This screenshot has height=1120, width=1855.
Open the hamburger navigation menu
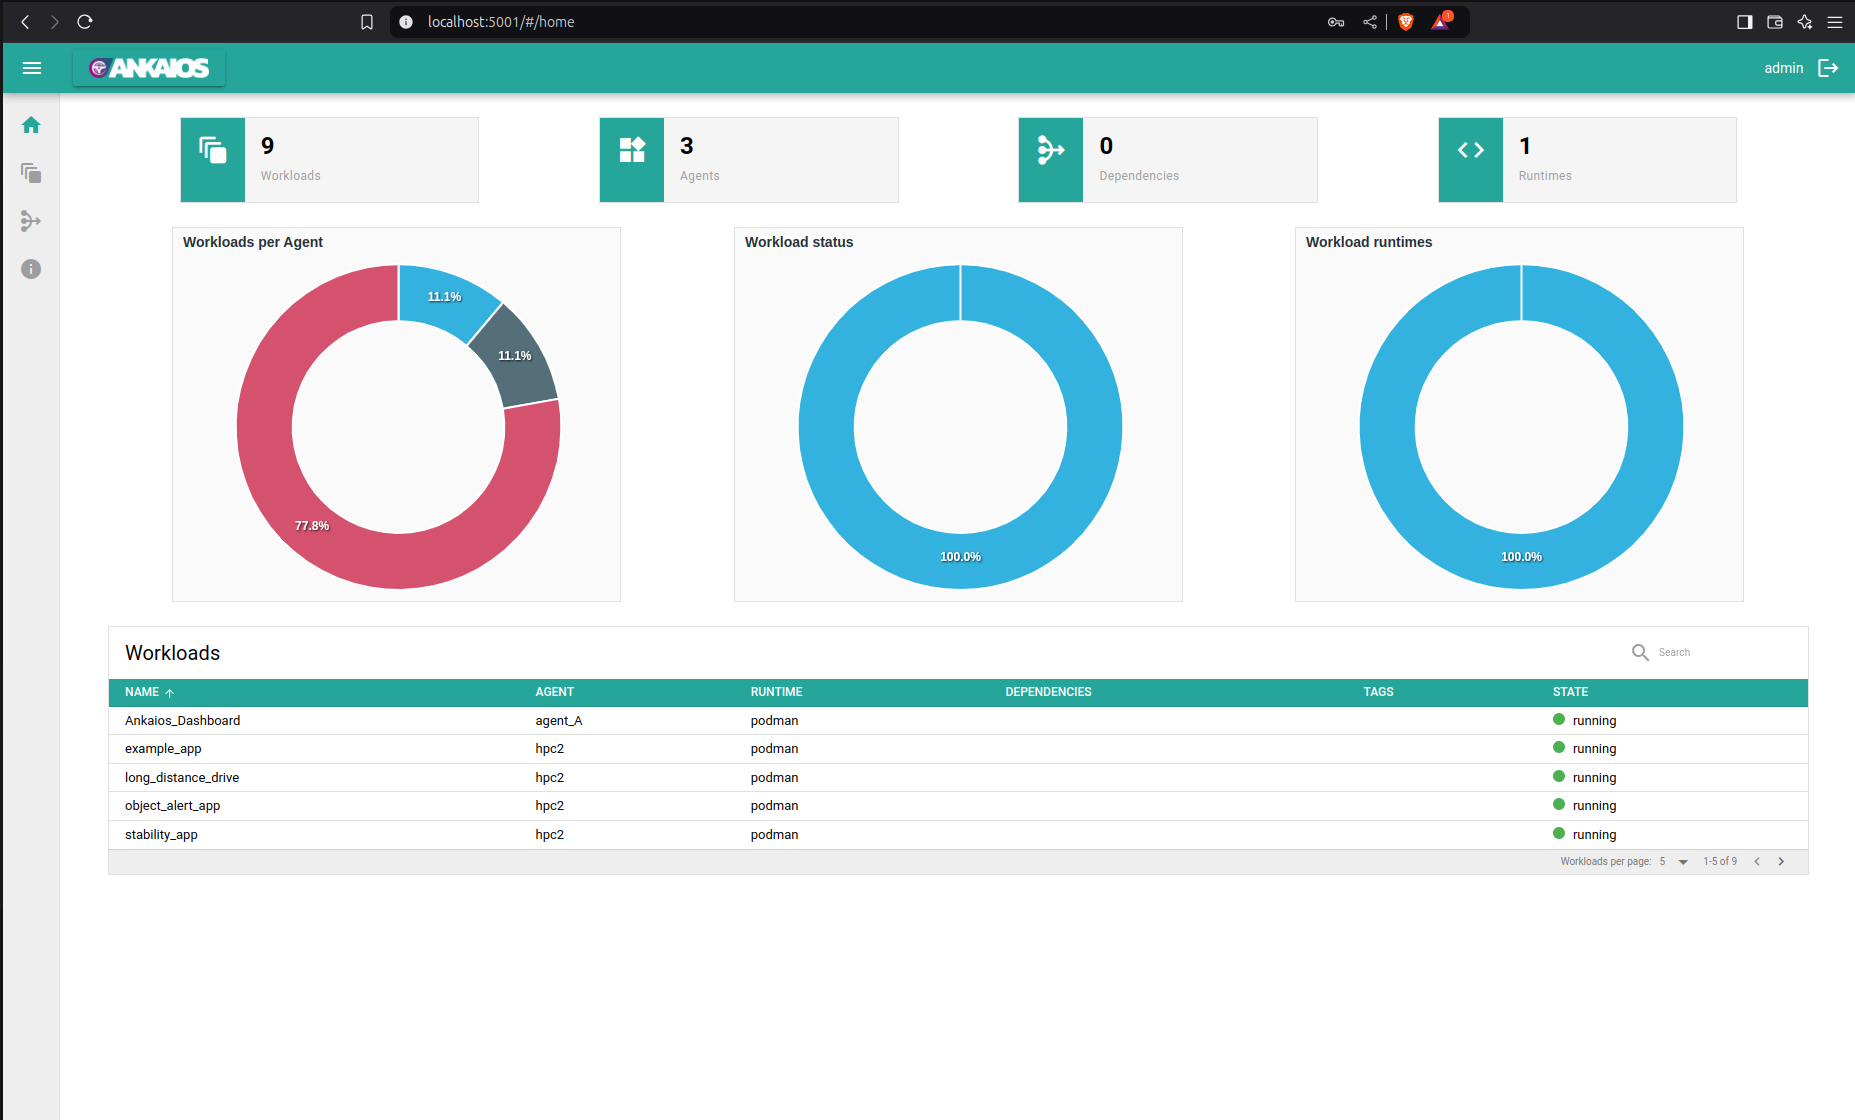(32, 68)
